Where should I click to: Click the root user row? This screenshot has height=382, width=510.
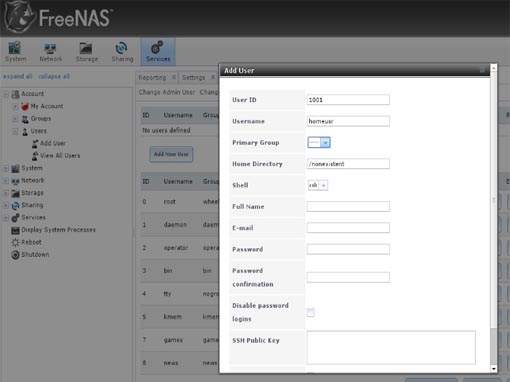(x=180, y=202)
